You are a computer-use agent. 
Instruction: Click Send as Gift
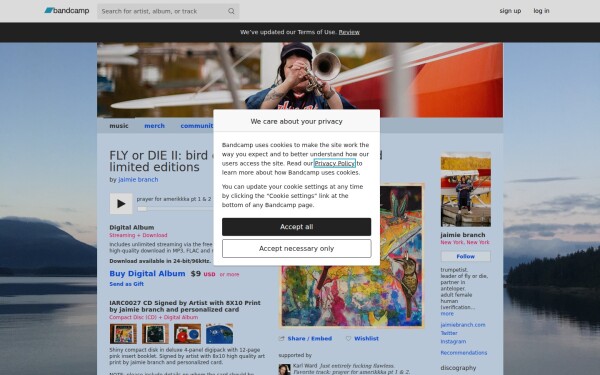(127, 284)
